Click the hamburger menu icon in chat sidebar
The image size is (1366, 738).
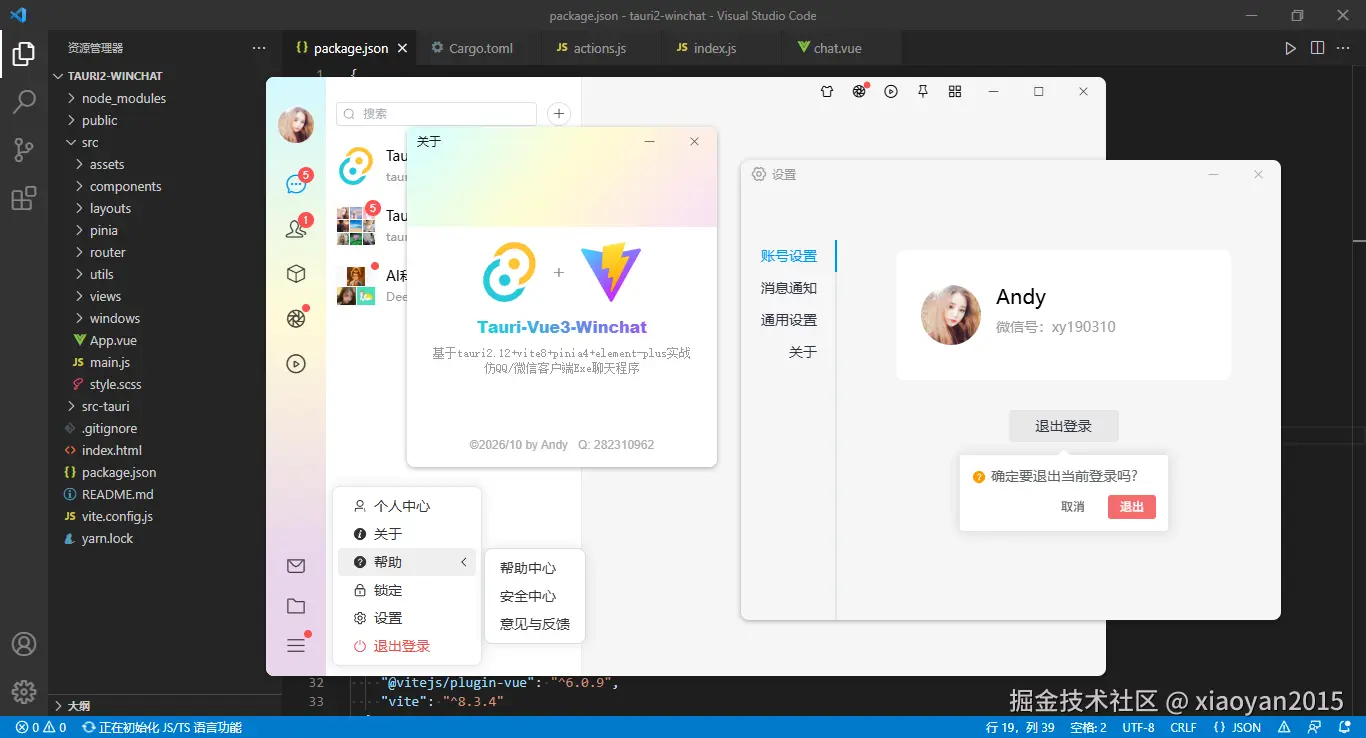pos(296,645)
